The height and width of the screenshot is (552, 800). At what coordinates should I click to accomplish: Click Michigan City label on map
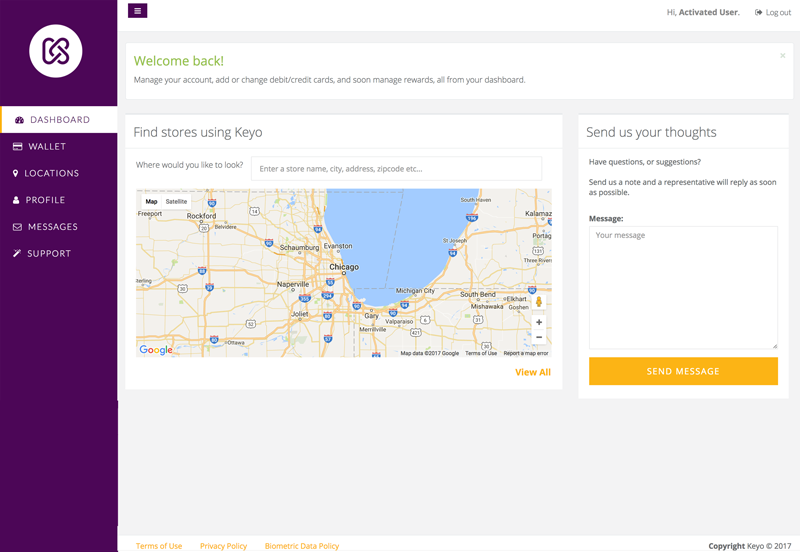[x=415, y=290]
